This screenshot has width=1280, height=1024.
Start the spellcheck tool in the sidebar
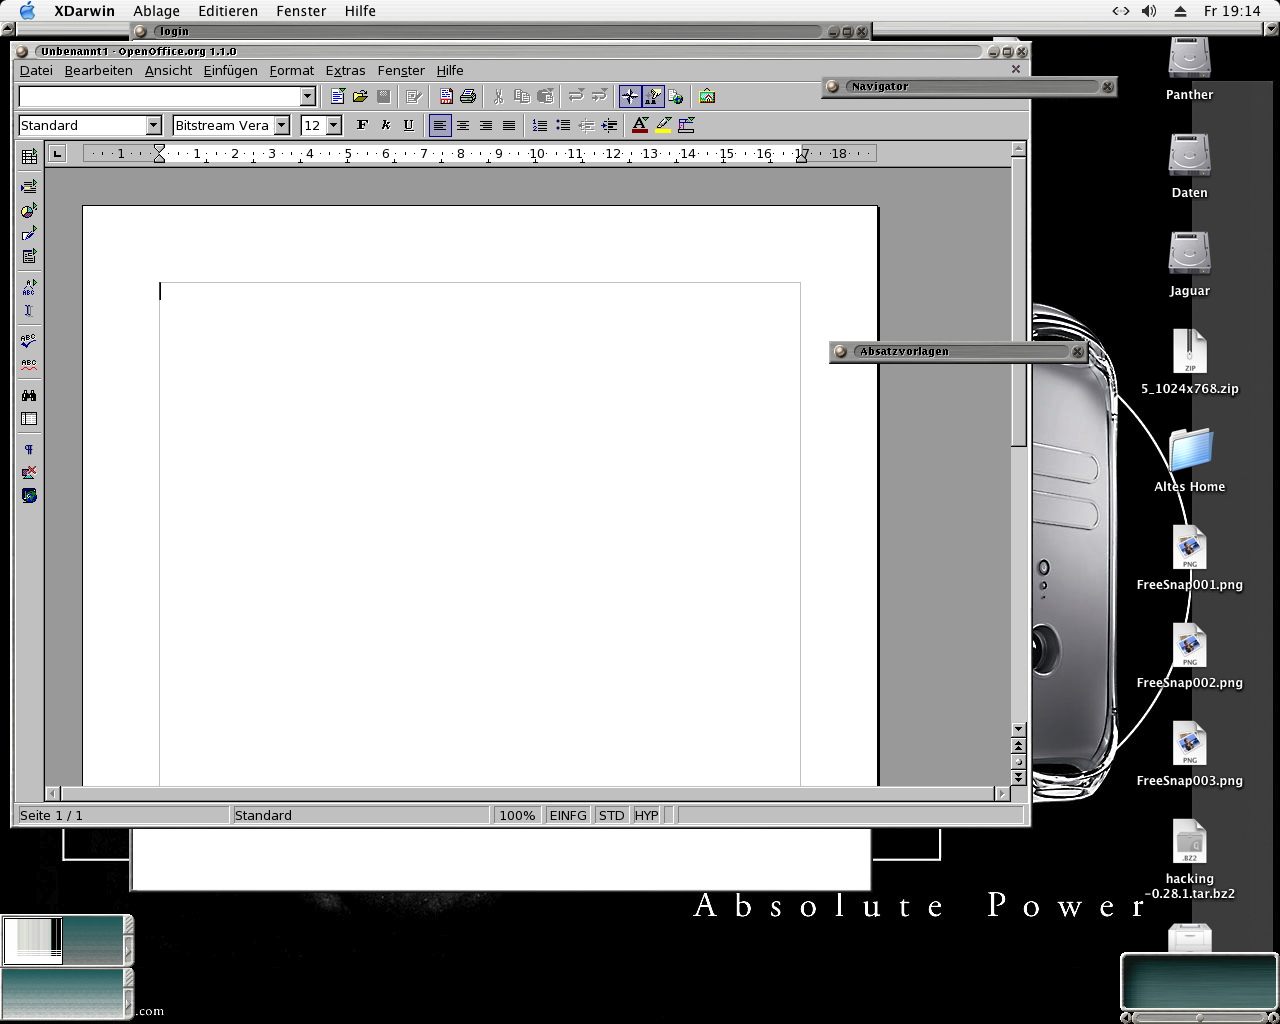[x=29, y=341]
